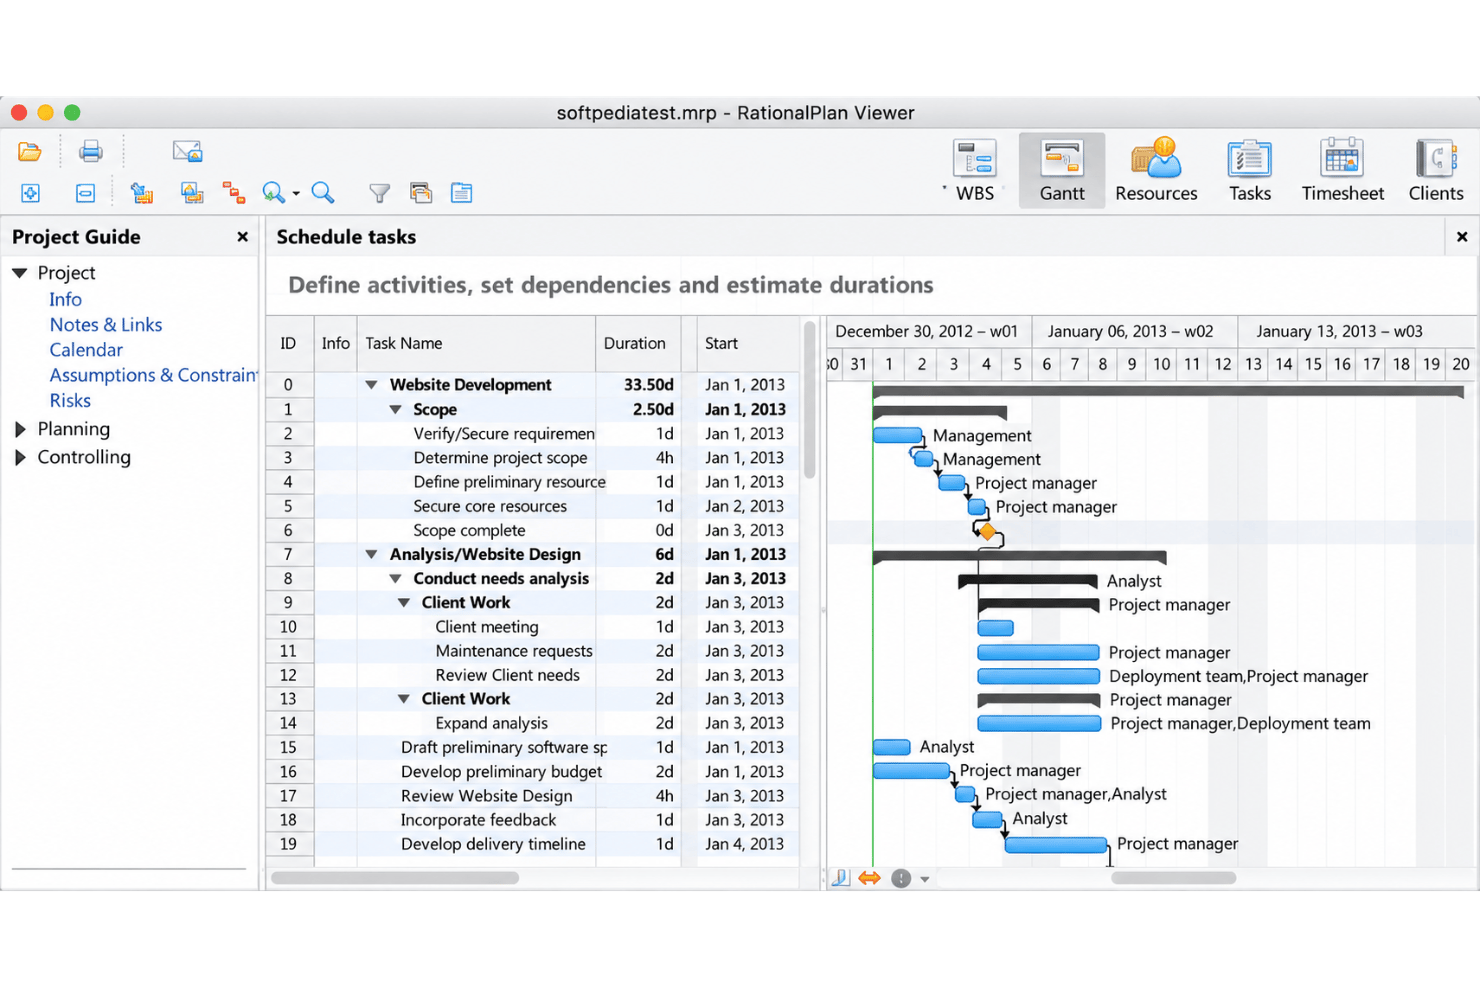The width and height of the screenshot is (1480, 987).
Task: Click the Gantt chart horizontal scrollbar
Action: pos(1173,878)
